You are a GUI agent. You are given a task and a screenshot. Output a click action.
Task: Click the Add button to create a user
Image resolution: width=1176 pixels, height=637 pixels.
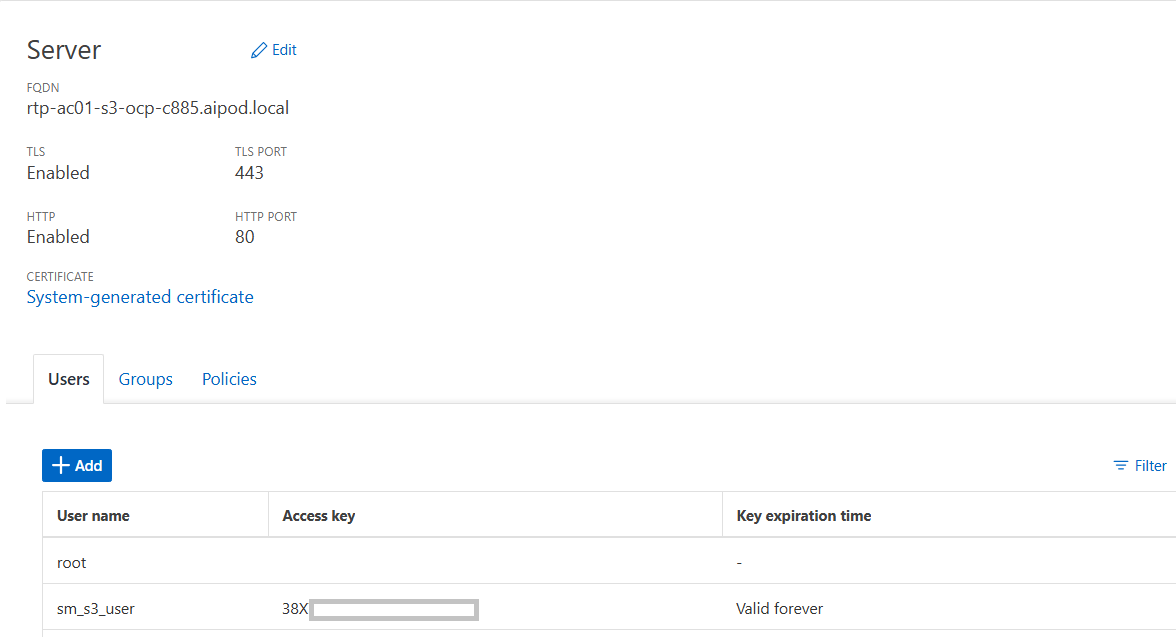pos(76,465)
